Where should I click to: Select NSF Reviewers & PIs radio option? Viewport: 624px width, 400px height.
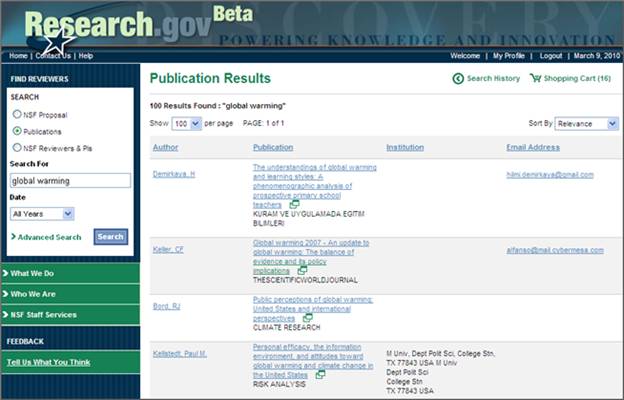click(x=17, y=148)
